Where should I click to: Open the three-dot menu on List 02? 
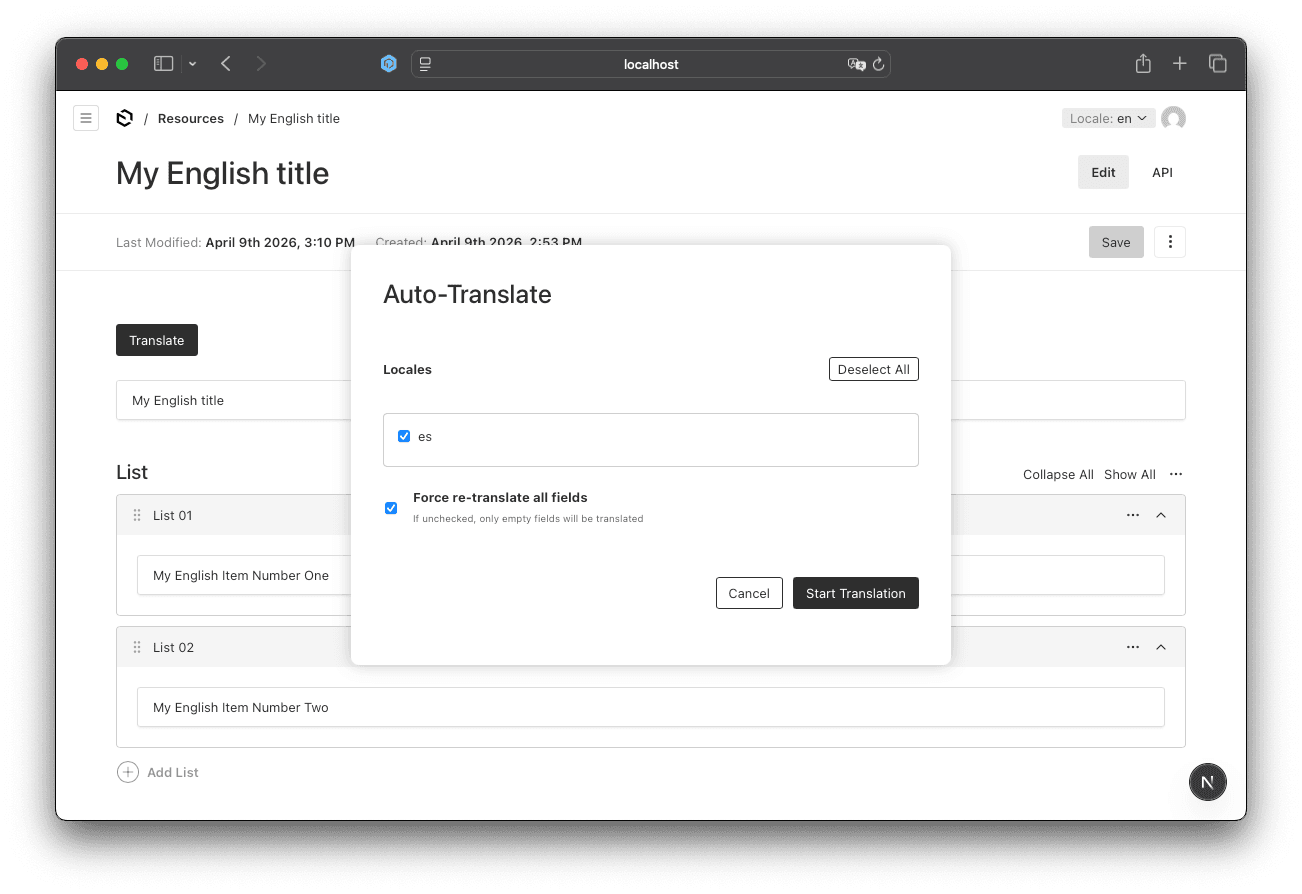click(1132, 647)
